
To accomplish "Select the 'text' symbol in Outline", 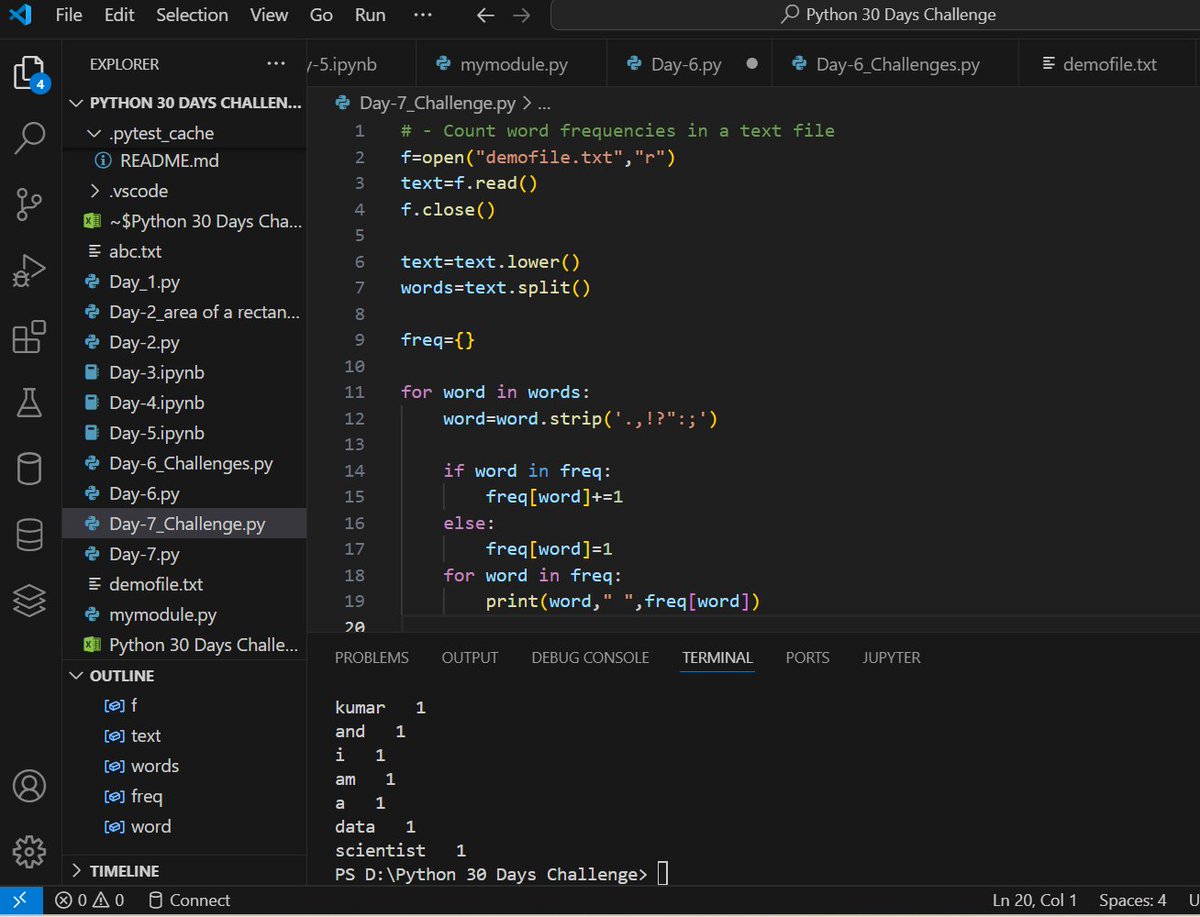I will pos(185,736).
